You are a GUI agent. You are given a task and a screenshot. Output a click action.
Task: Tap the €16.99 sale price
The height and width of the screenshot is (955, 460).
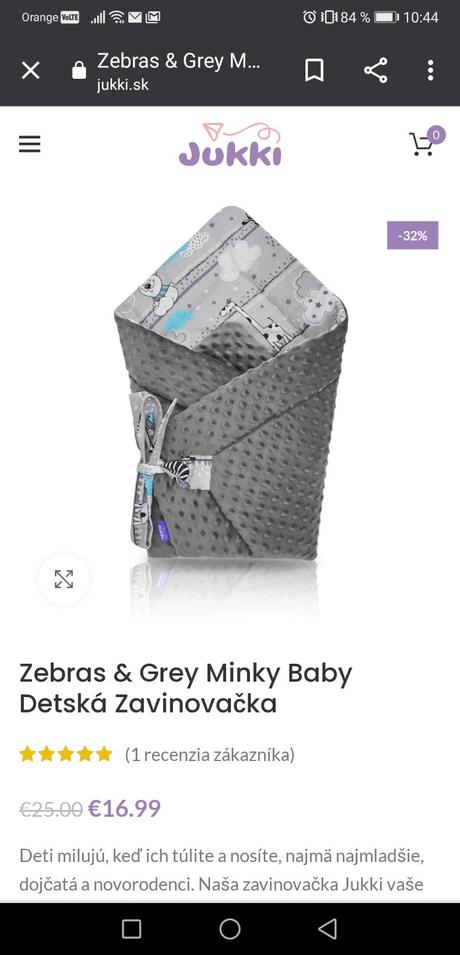click(124, 809)
